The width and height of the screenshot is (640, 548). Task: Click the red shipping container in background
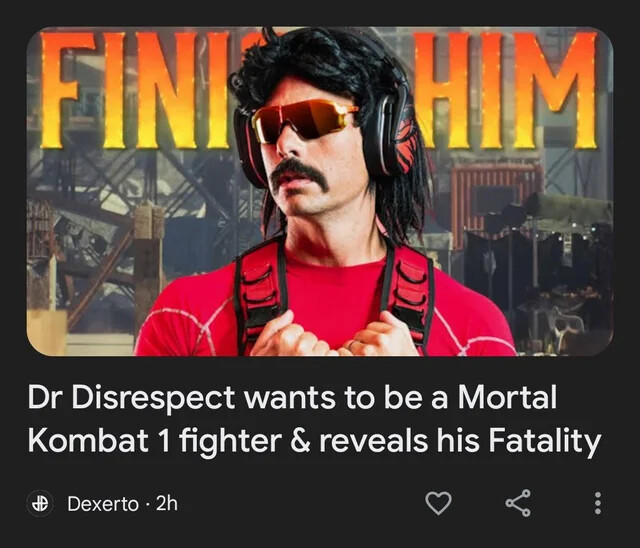496,200
